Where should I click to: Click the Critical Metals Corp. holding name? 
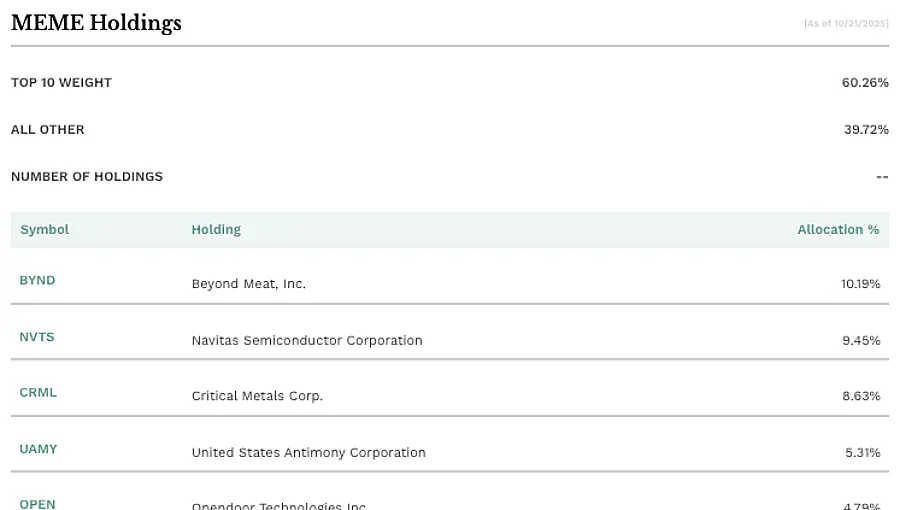coord(257,396)
